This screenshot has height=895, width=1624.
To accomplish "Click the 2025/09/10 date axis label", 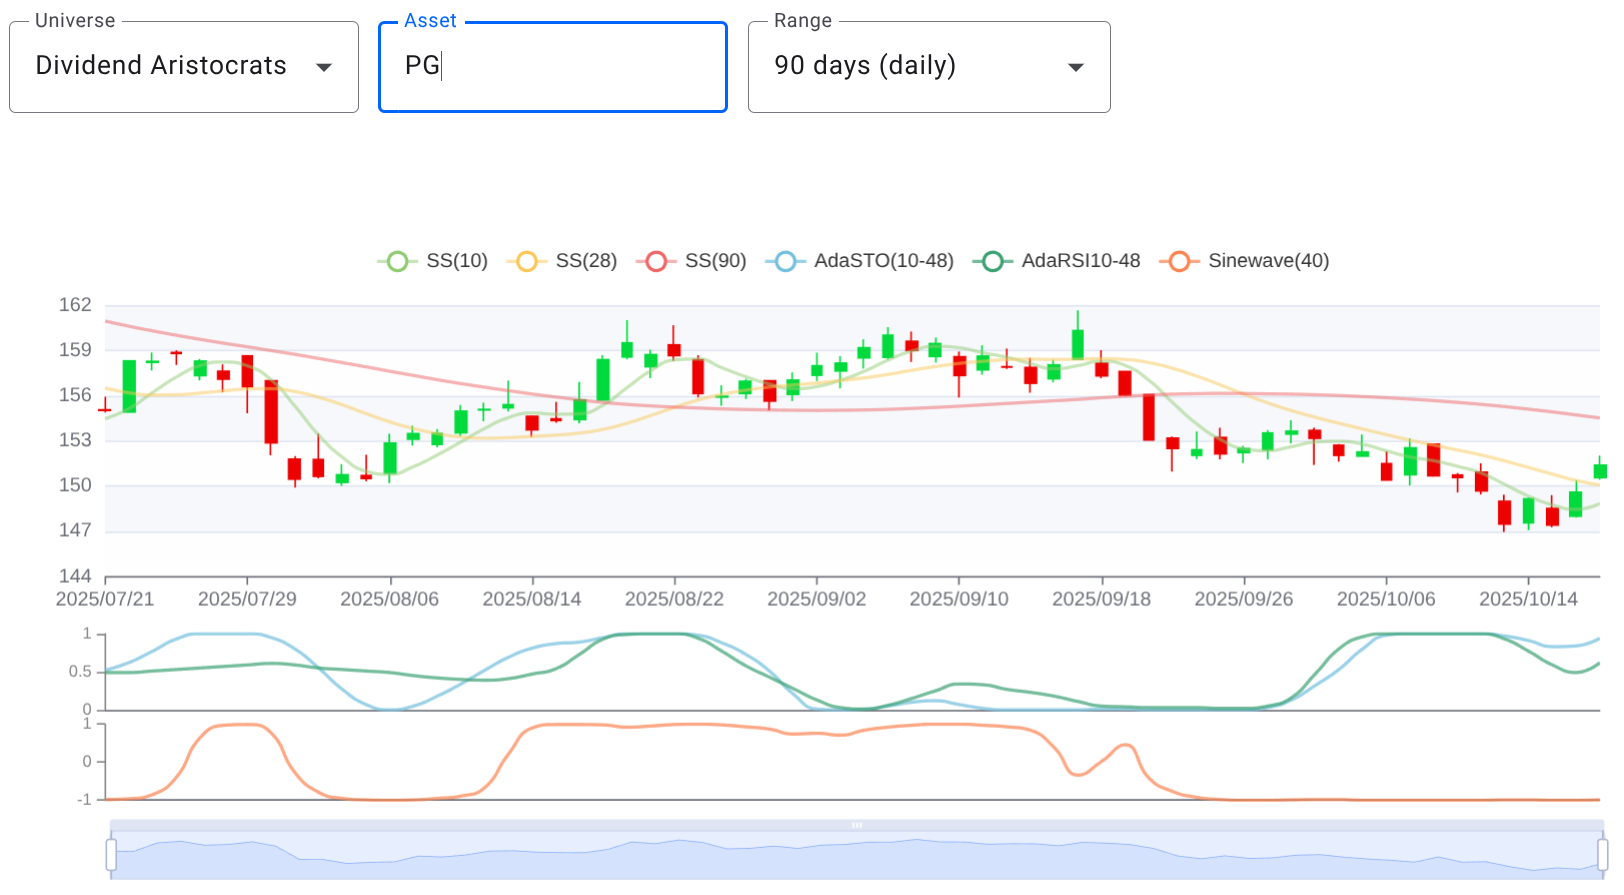I will [x=959, y=599].
